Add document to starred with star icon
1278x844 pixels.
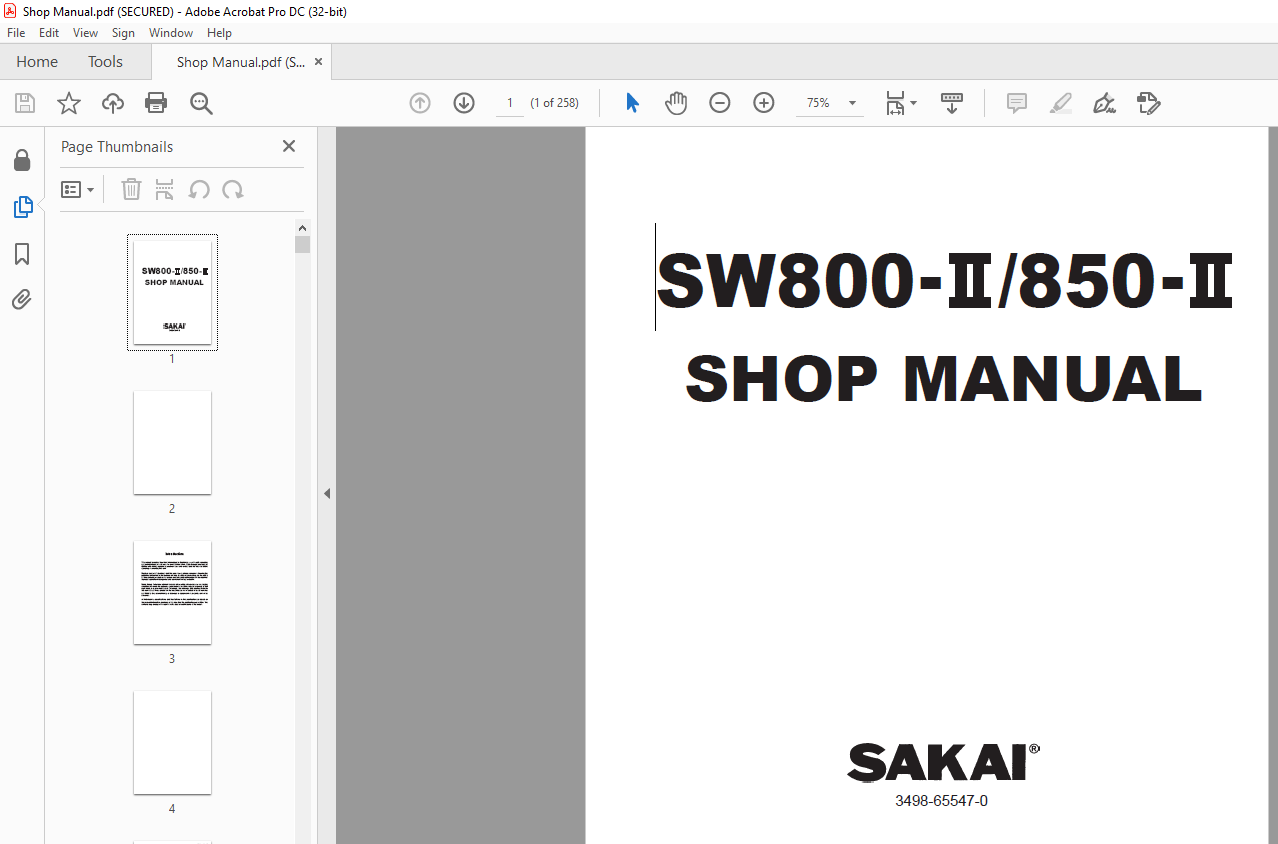click(69, 103)
